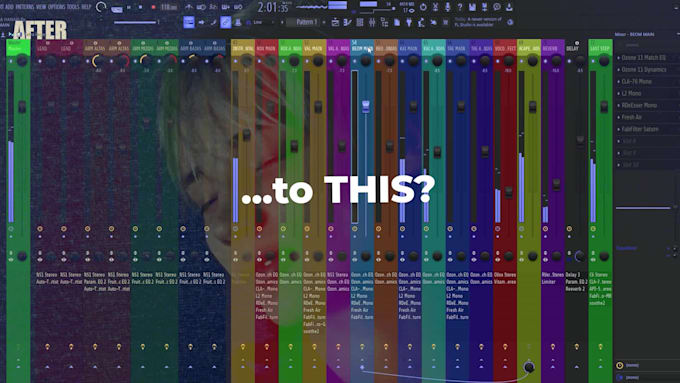Click the Master track volume fader
680x383 pixels.
pos(22,107)
